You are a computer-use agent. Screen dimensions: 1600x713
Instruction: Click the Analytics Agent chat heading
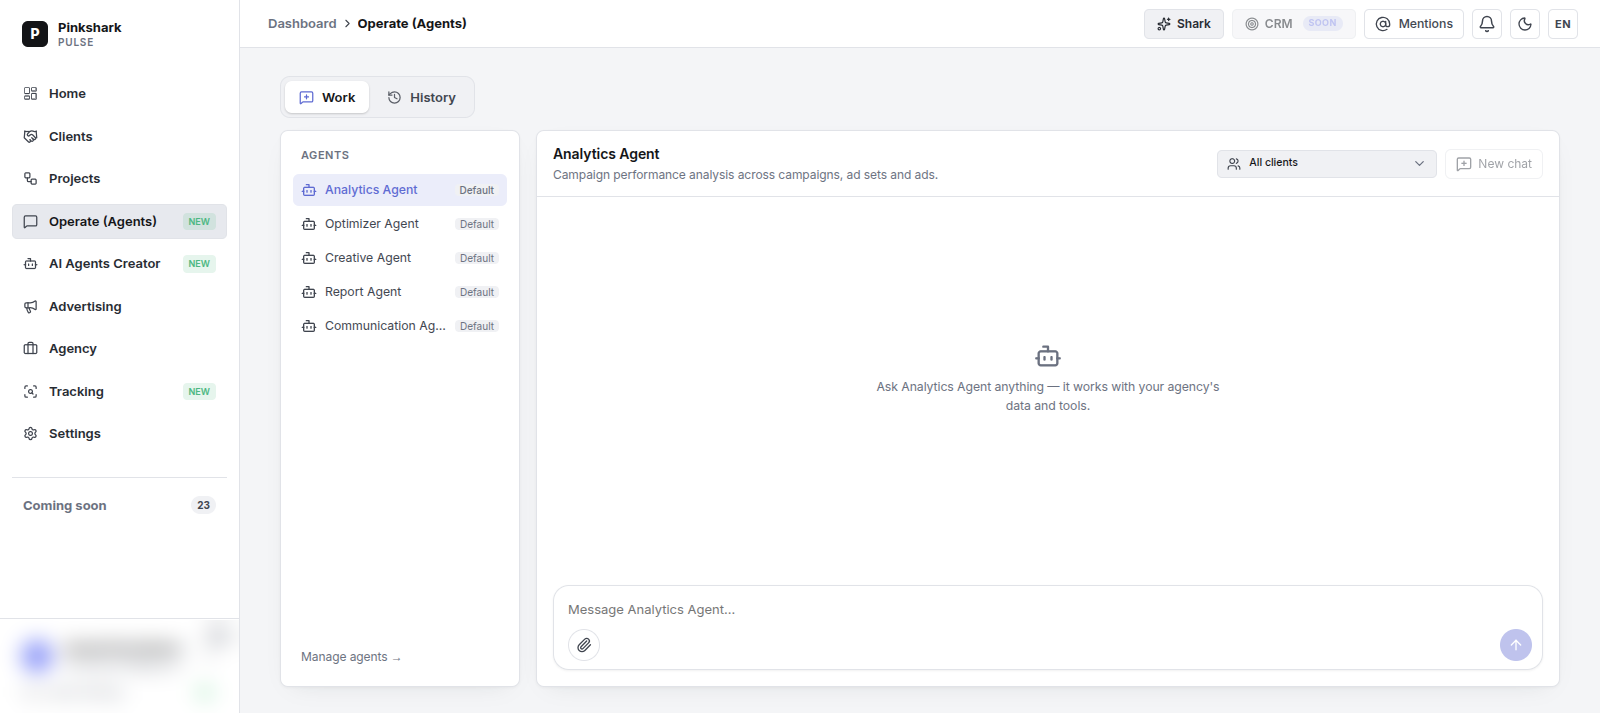coord(606,154)
